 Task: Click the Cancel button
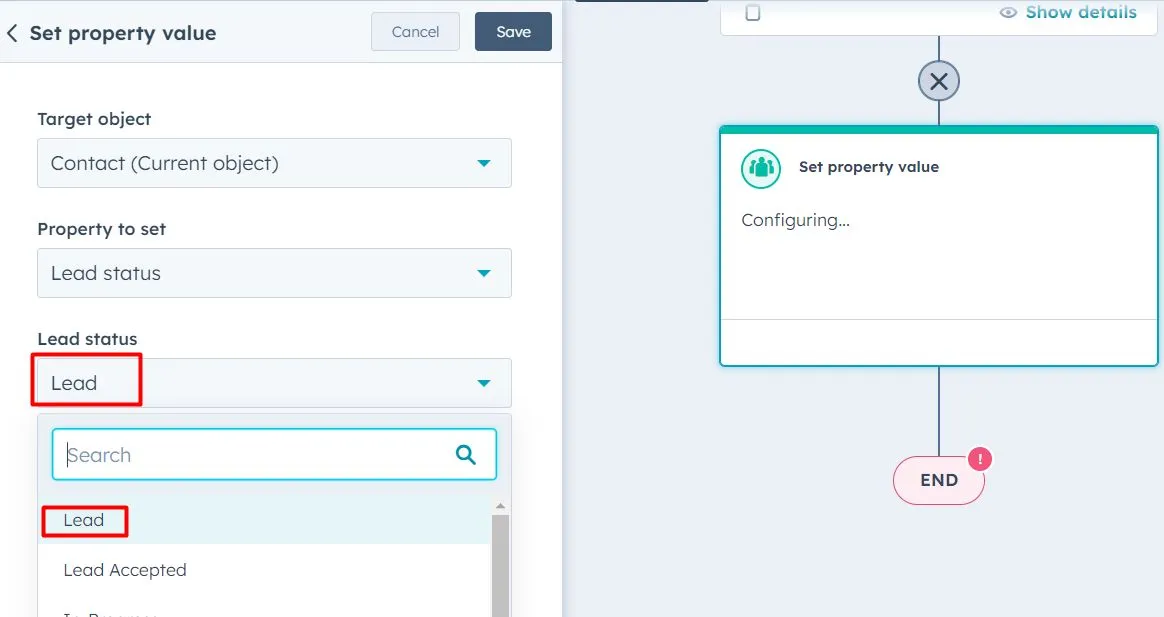415,32
